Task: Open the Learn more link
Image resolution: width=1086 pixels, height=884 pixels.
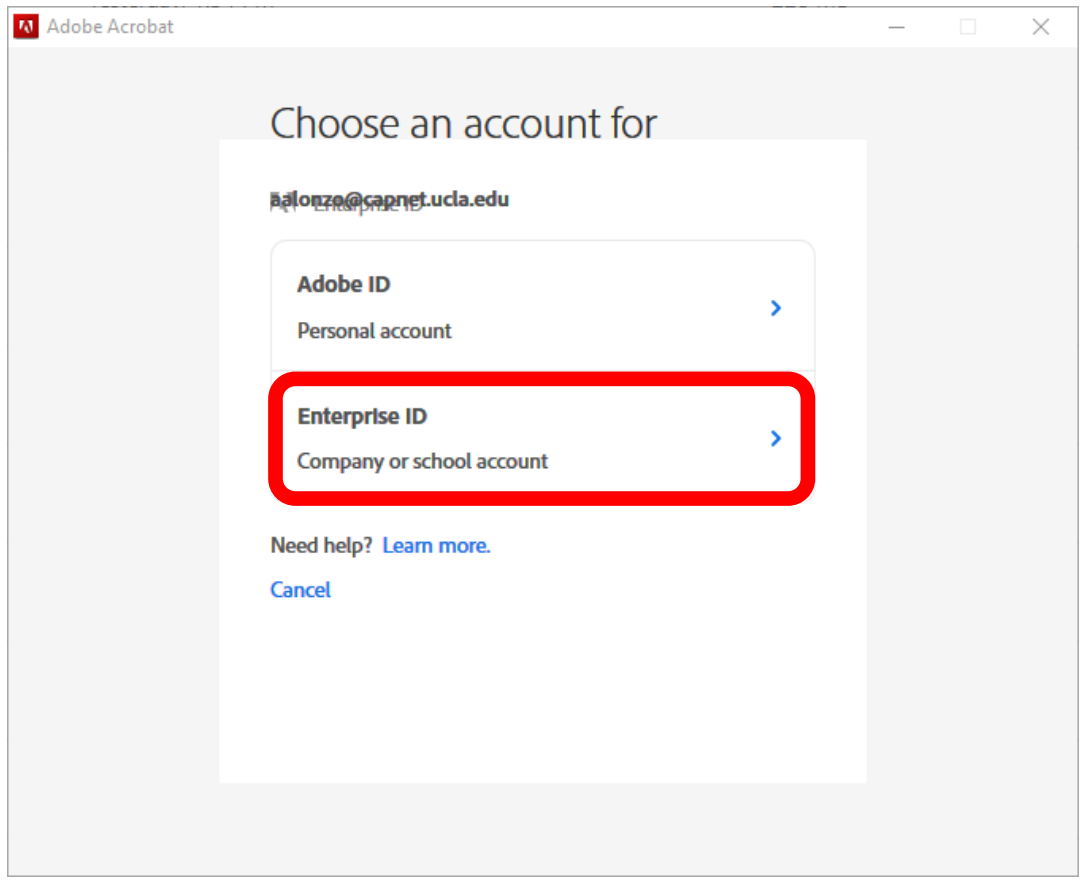Action: pyautogui.click(x=436, y=545)
